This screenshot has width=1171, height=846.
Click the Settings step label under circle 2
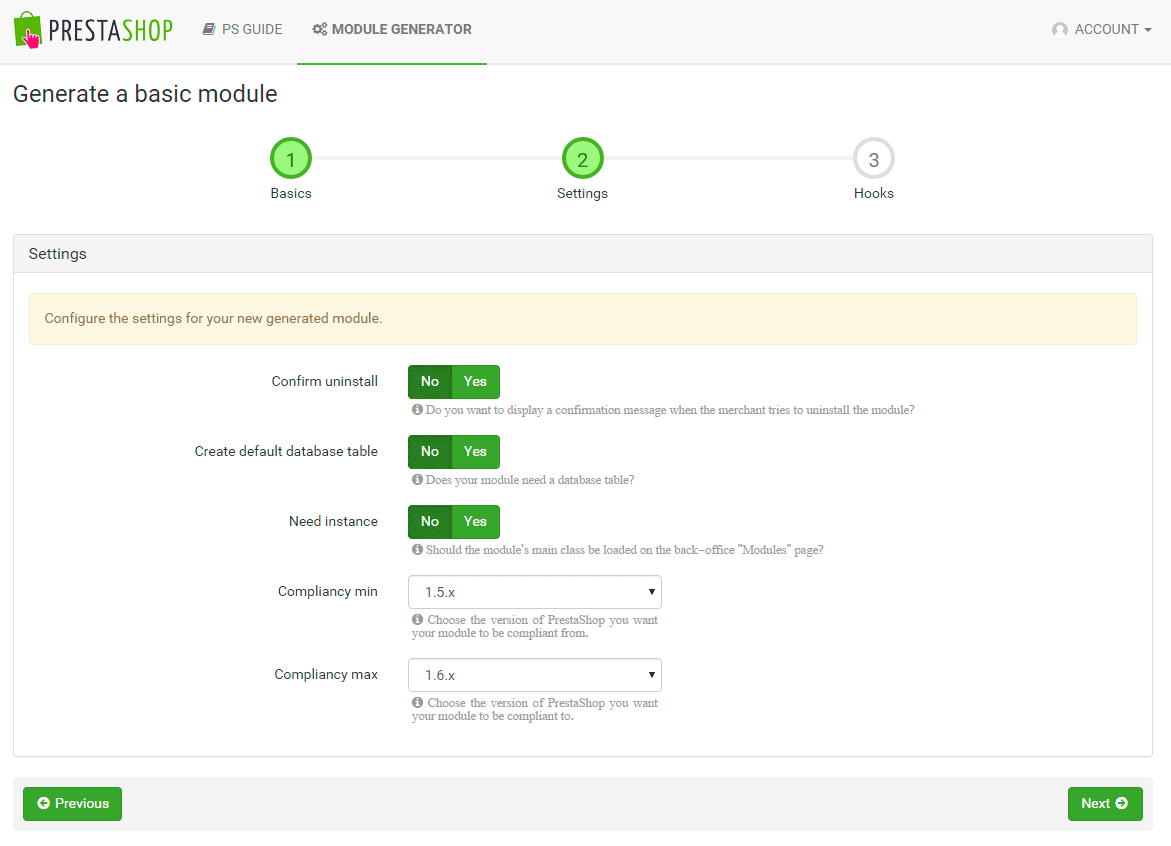coord(583,193)
